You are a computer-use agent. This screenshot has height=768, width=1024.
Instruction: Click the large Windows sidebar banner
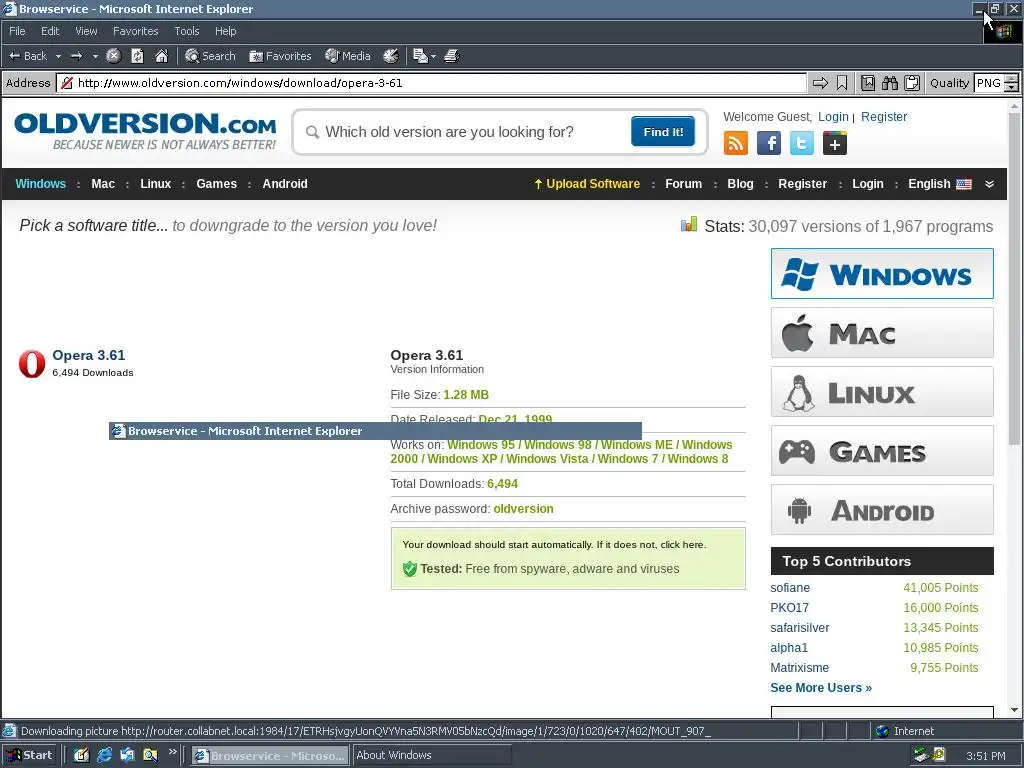click(x=882, y=274)
